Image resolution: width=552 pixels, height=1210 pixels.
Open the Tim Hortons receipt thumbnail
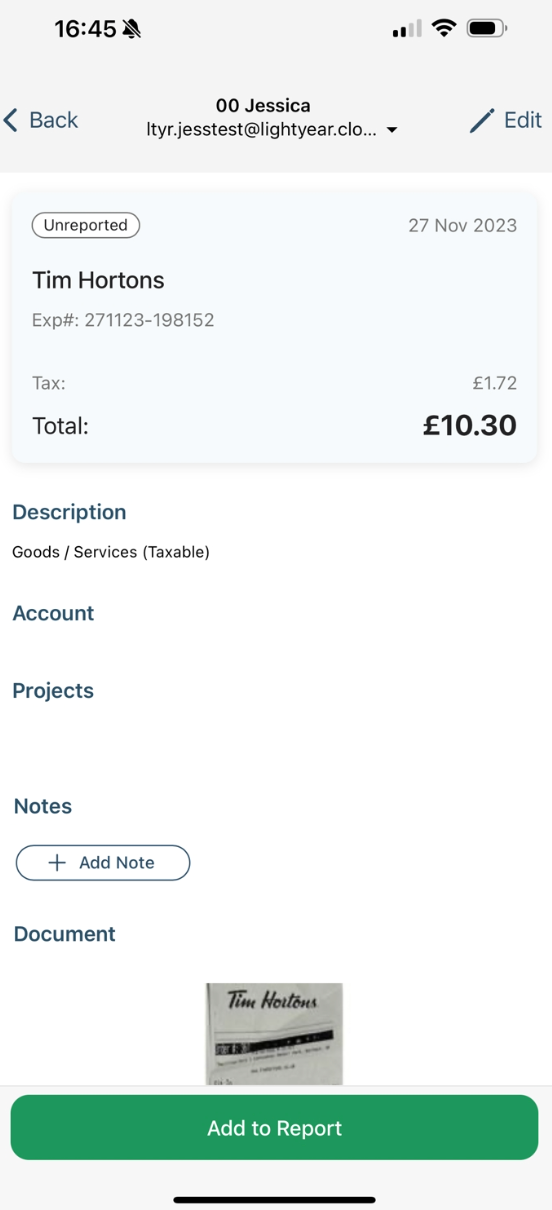point(275,1034)
